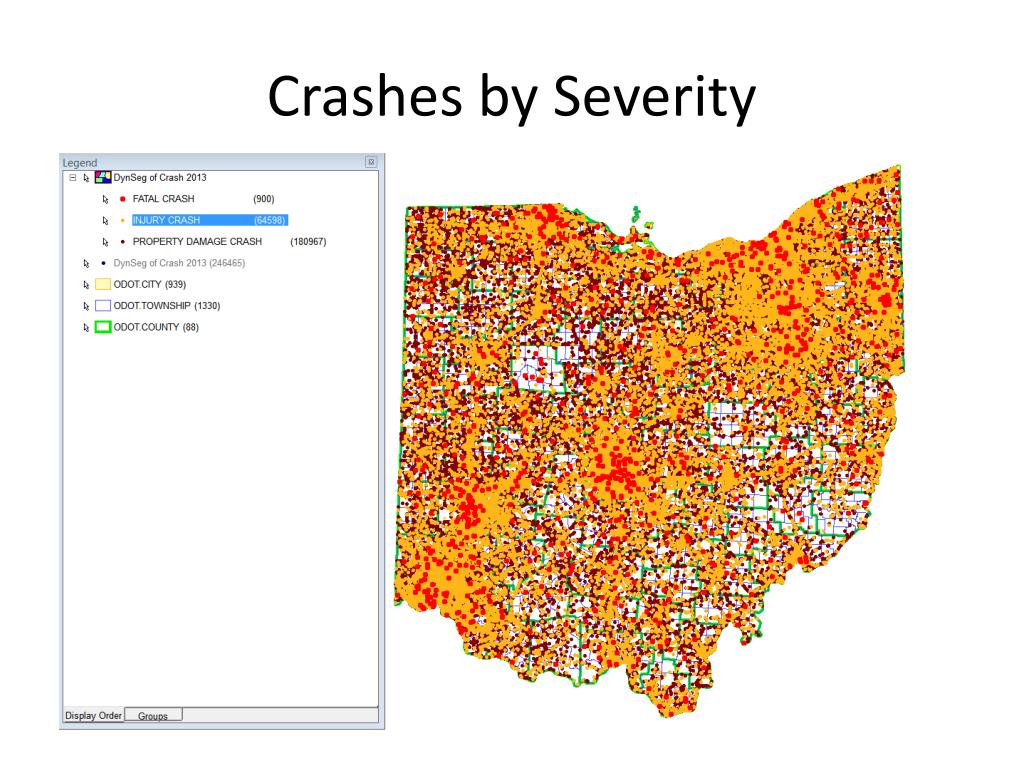1024x768 pixels.
Task: Click the orange INJURY CRASH symbol
Action: click(x=122, y=220)
